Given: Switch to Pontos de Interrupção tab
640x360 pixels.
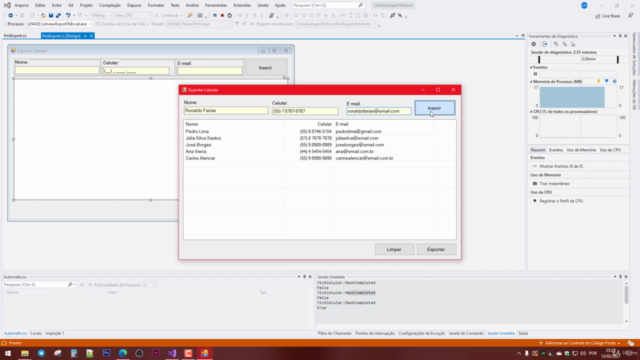Looking at the screenshot, I should coord(375,333).
